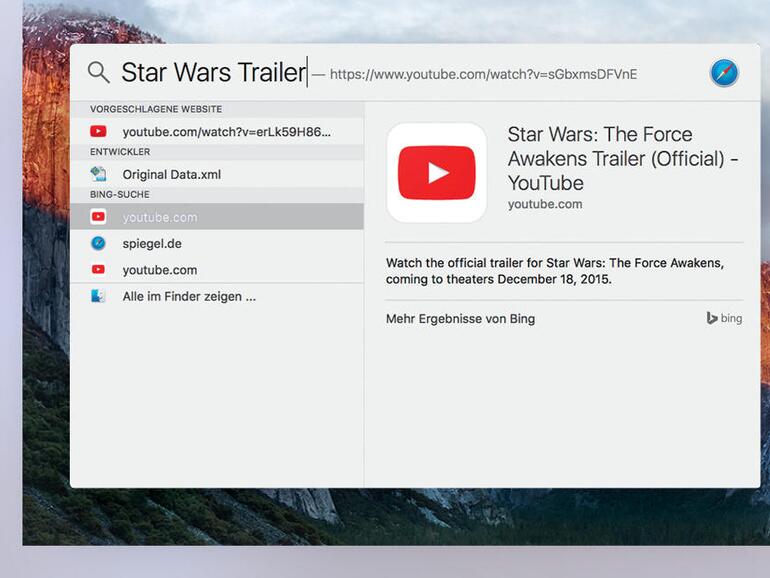This screenshot has height=578, width=770.
Task: Click the large YouTube play thumbnail in preview
Action: click(x=437, y=173)
